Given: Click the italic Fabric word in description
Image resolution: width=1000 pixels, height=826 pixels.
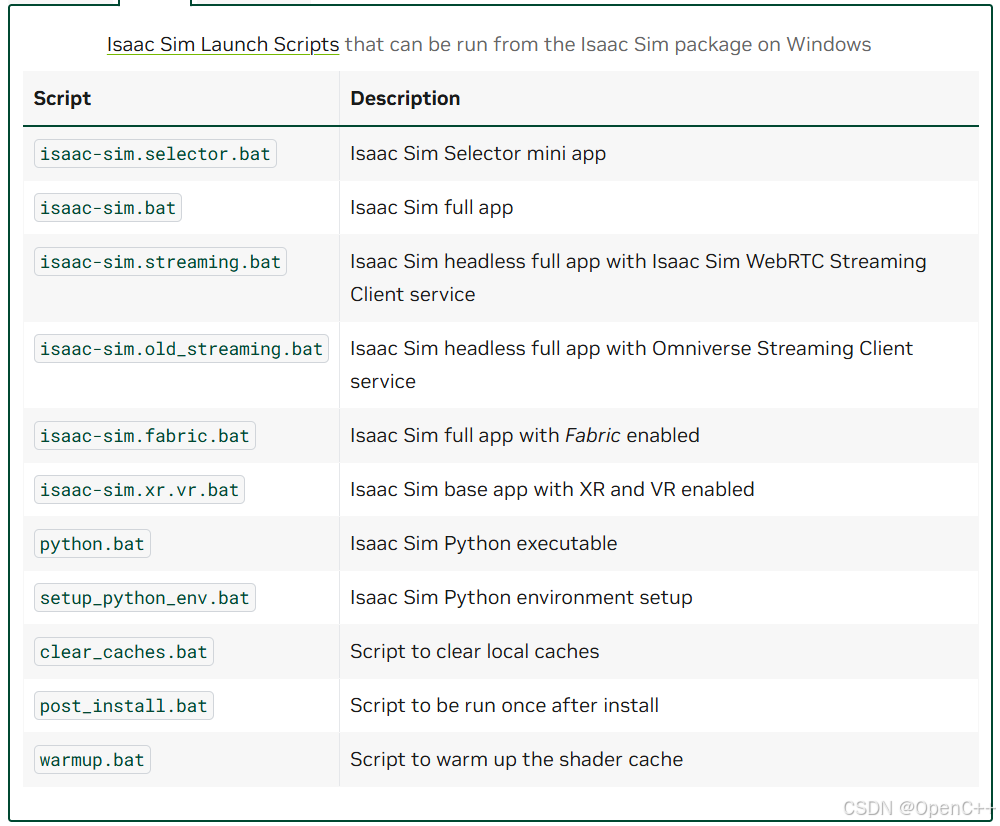Looking at the screenshot, I should (593, 436).
